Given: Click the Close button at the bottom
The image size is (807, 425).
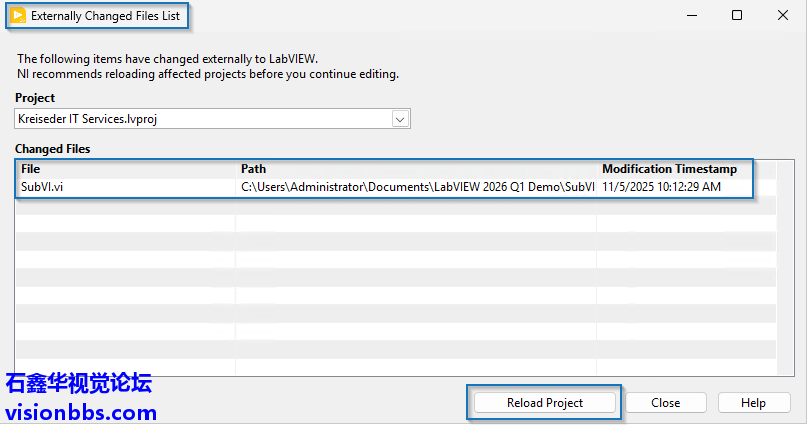Looking at the screenshot, I should pyautogui.click(x=665, y=403).
